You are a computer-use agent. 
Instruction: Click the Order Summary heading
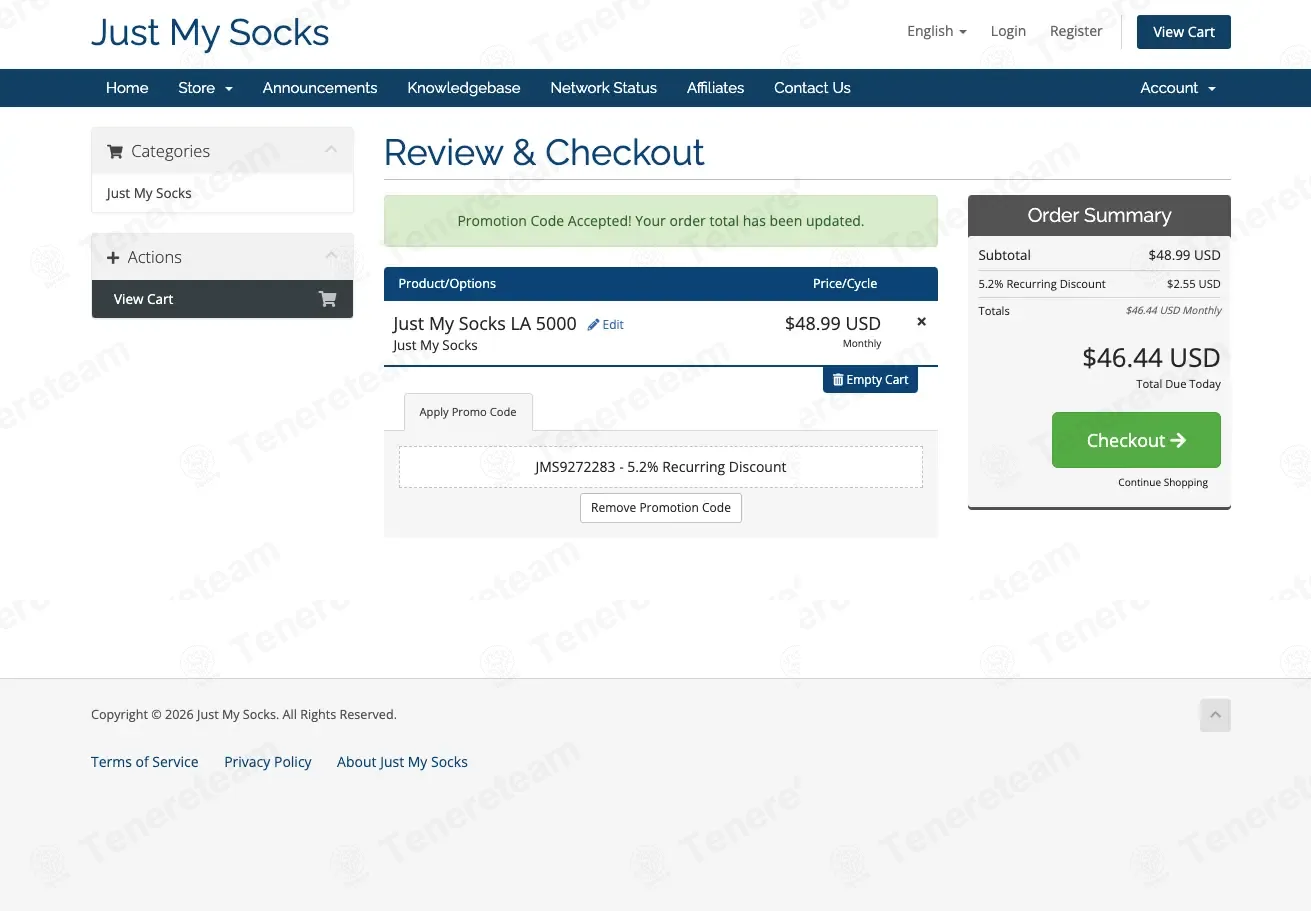click(x=1099, y=216)
